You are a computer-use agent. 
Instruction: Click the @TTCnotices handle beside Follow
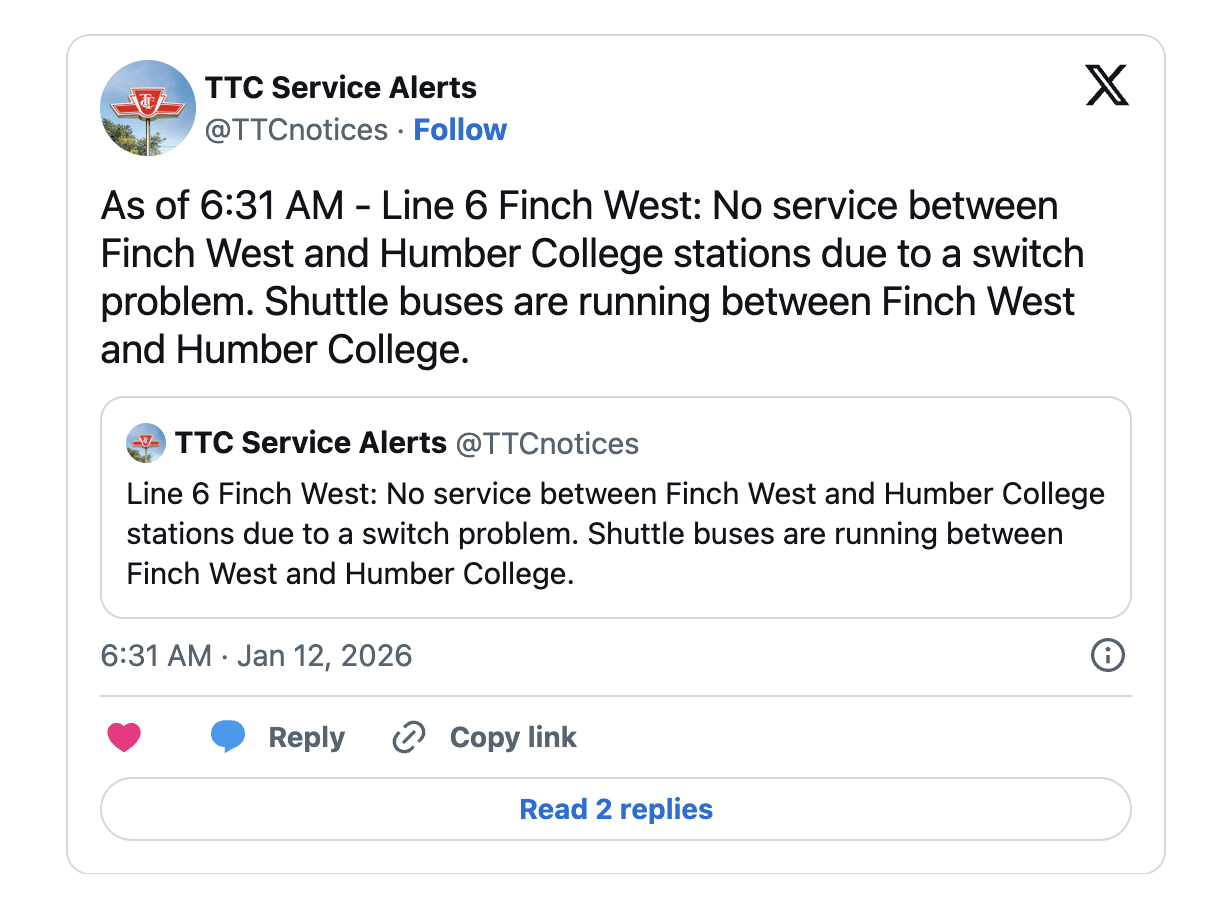[x=296, y=130]
